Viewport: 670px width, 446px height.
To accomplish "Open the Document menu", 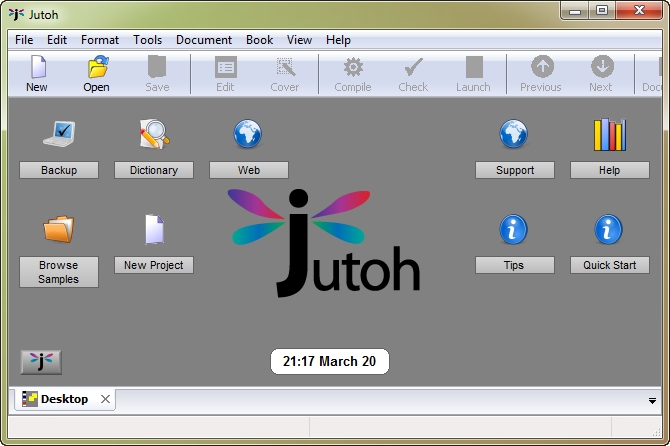I will click(x=204, y=40).
